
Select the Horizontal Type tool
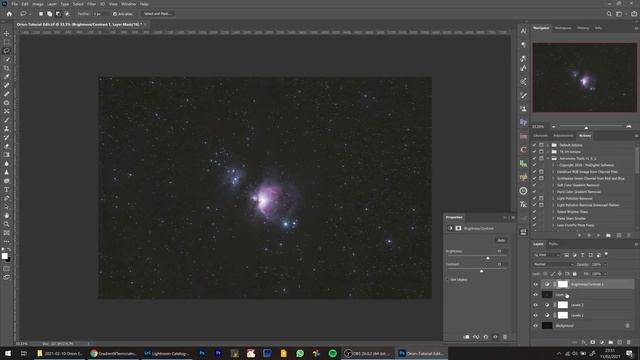(x=7, y=189)
